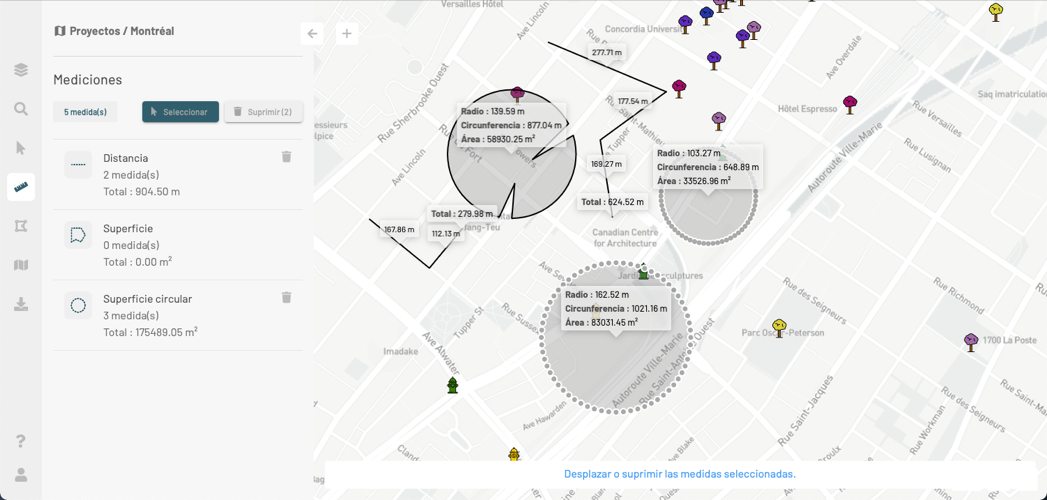Open help via question mark icon
1047x500 pixels.
click(21, 441)
